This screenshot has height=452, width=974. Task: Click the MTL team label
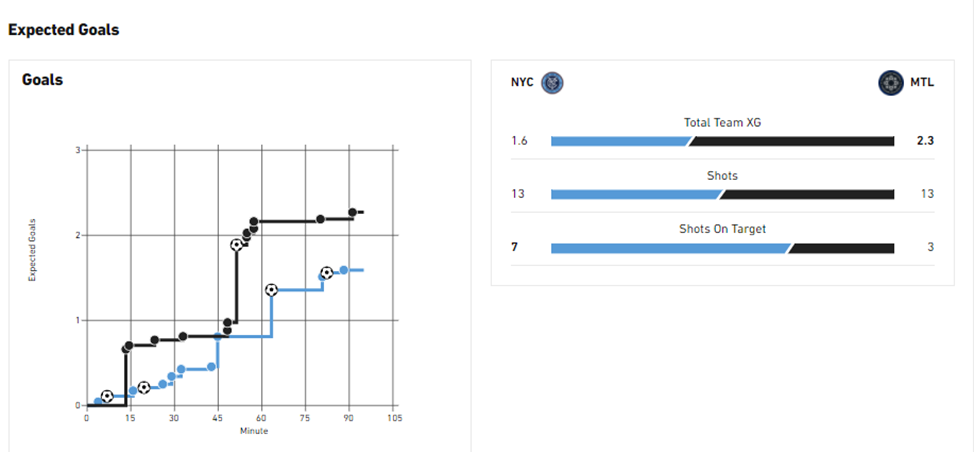[x=923, y=83]
